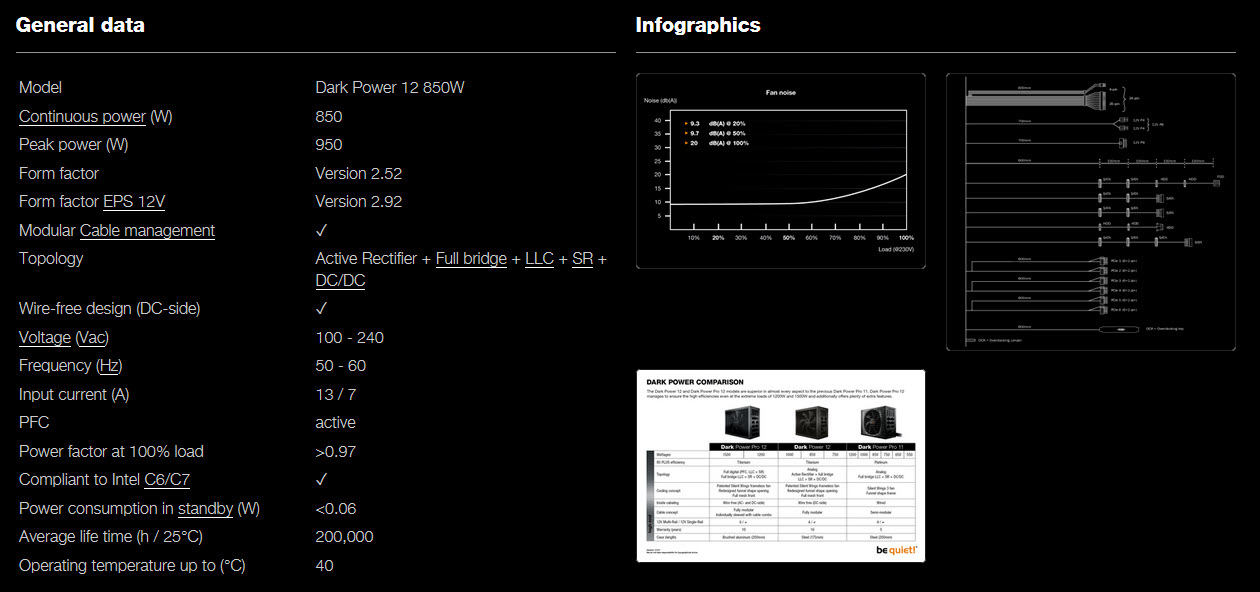Click the 'Hz' unit link
The height and width of the screenshot is (592, 1260).
109,365
